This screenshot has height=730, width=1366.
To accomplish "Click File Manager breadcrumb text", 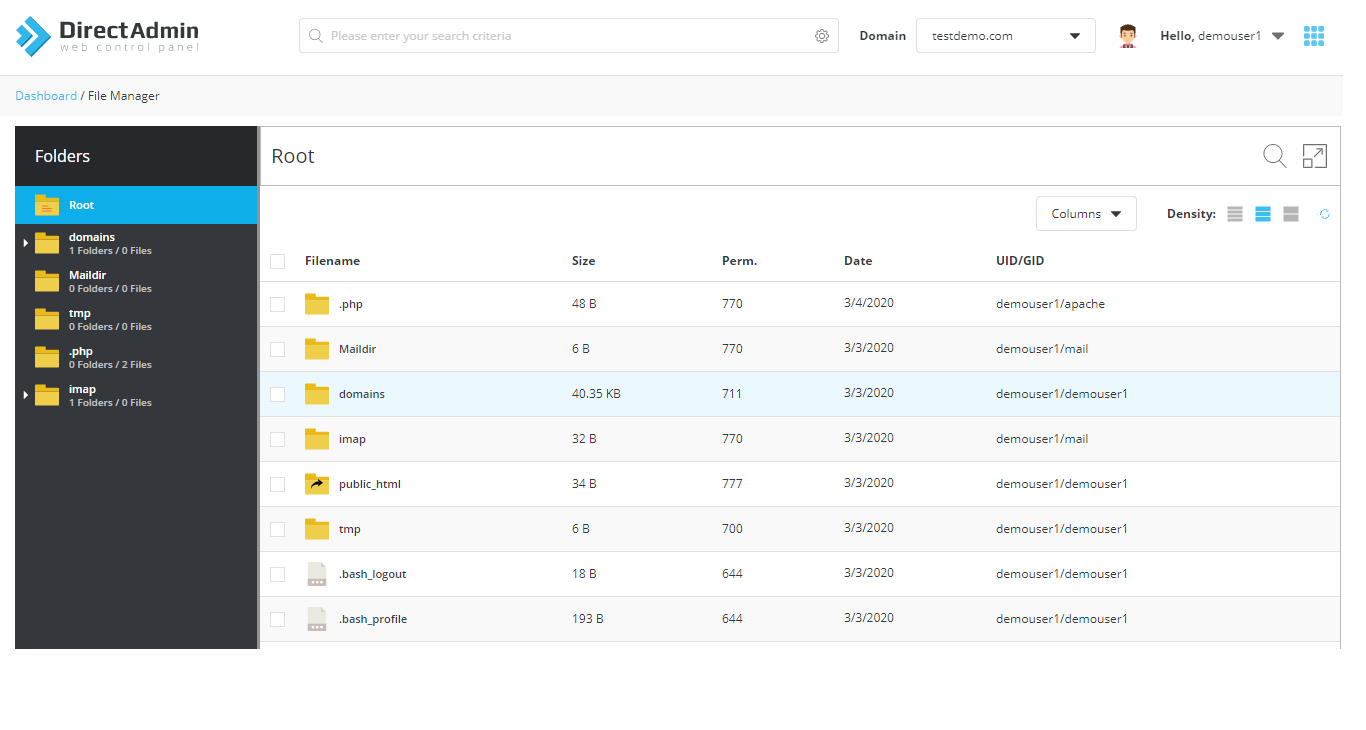I will coord(124,96).
